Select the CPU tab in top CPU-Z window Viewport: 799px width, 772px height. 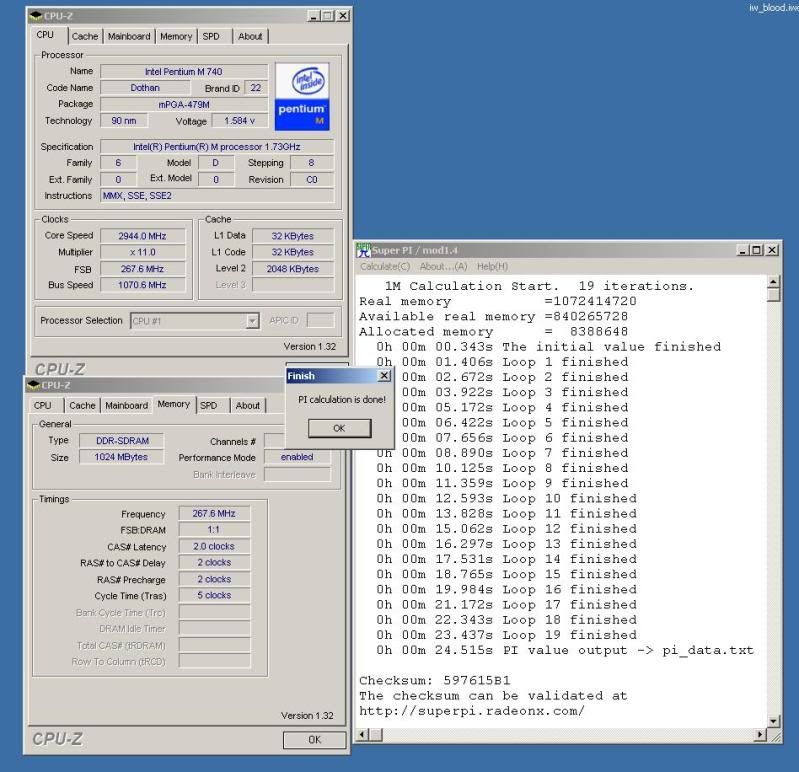[45, 35]
